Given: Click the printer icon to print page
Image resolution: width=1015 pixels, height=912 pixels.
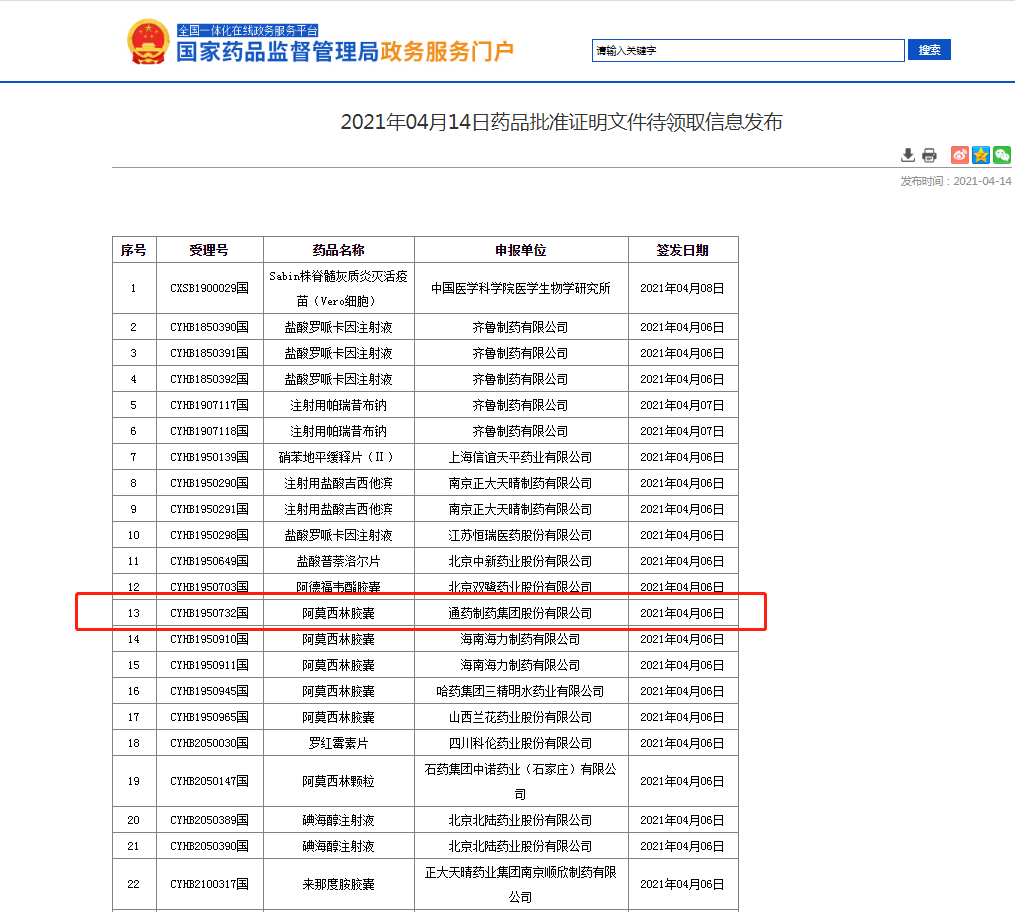Looking at the screenshot, I should (x=929, y=155).
